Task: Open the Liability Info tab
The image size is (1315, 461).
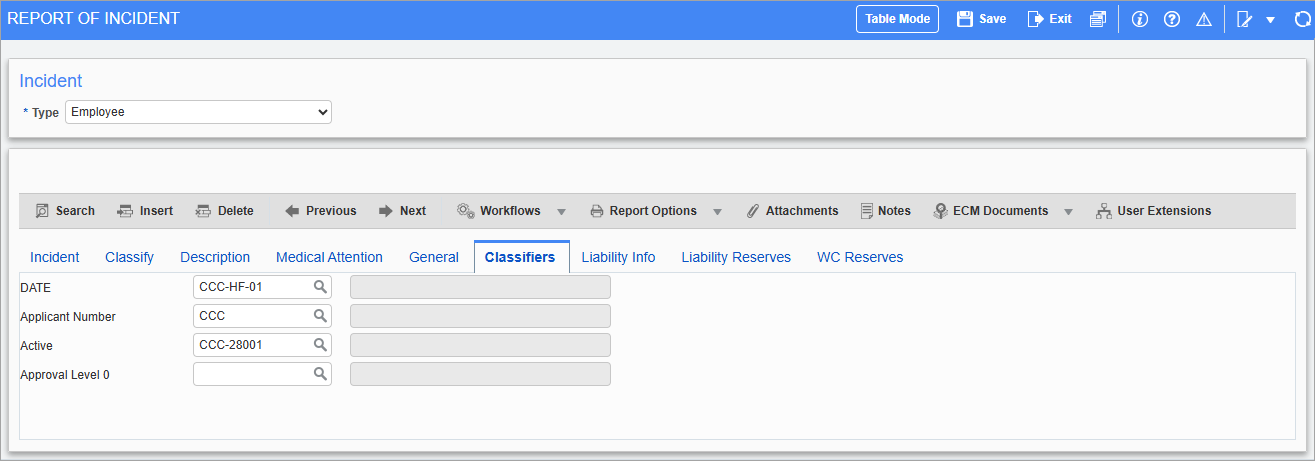Action: [x=618, y=257]
